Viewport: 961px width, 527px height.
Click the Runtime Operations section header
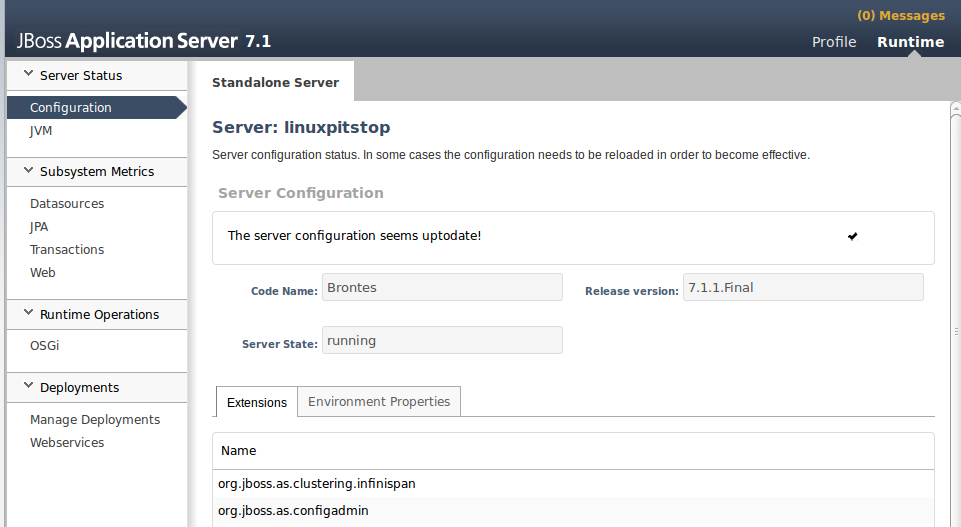[97, 314]
